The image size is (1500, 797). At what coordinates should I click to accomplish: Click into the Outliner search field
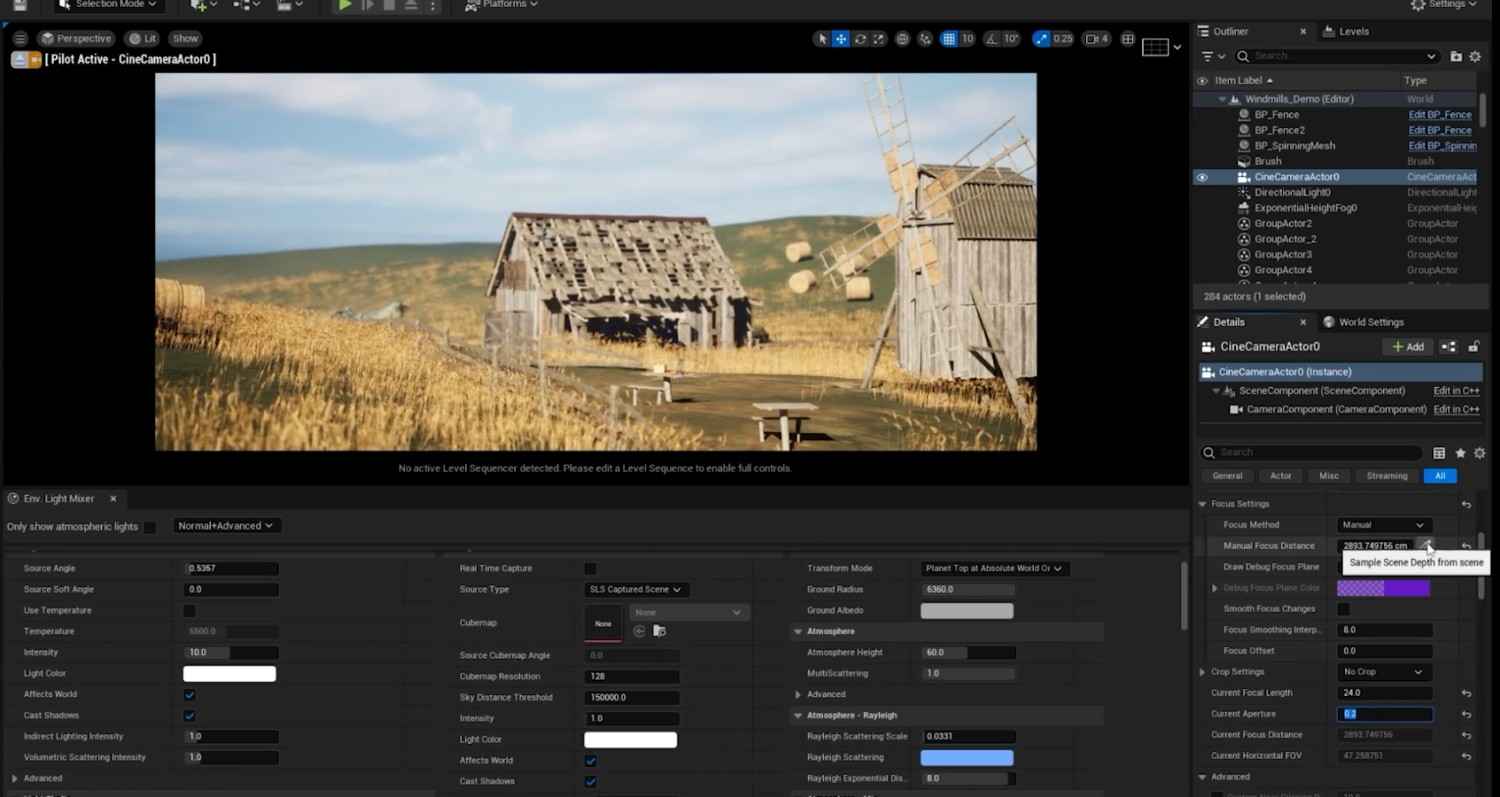coord(1337,56)
